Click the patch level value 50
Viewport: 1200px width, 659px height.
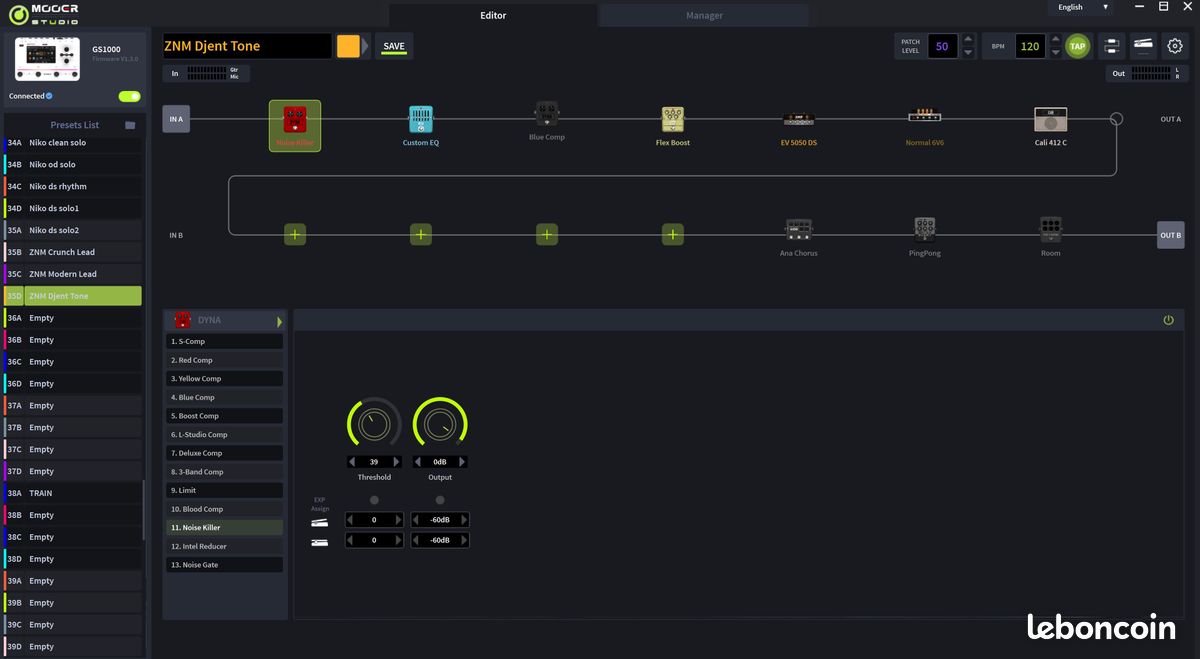[x=942, y=46]
